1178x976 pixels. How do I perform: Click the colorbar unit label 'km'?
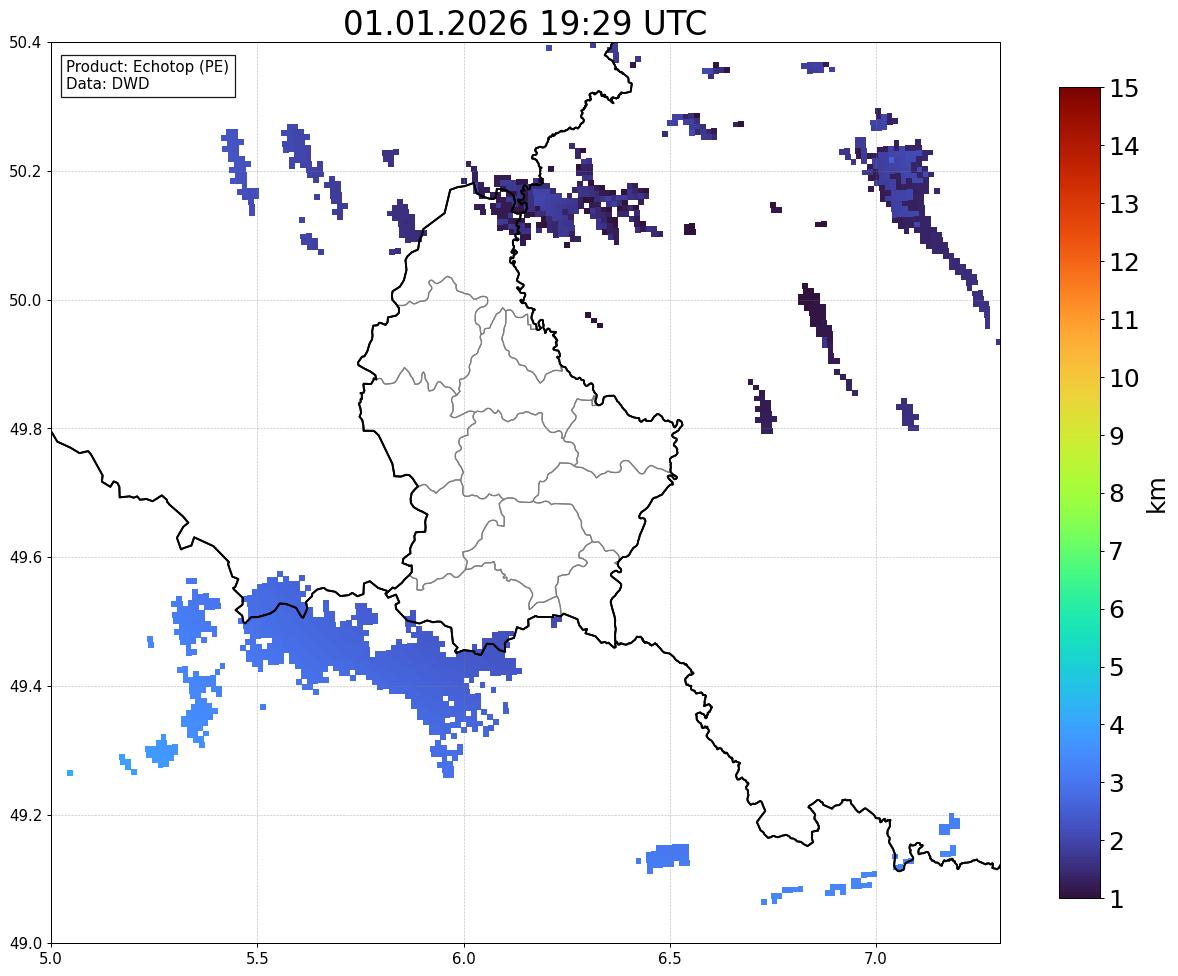tap(1158, 495)
